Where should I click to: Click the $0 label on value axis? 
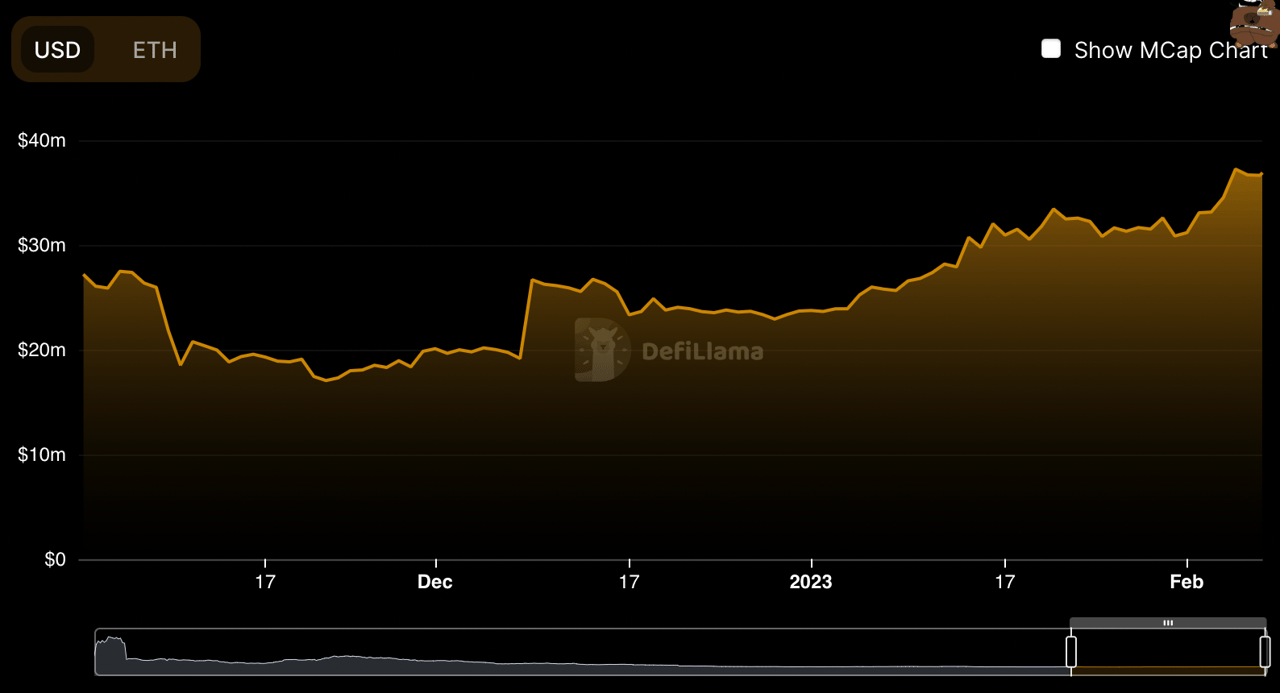(55, 560)
